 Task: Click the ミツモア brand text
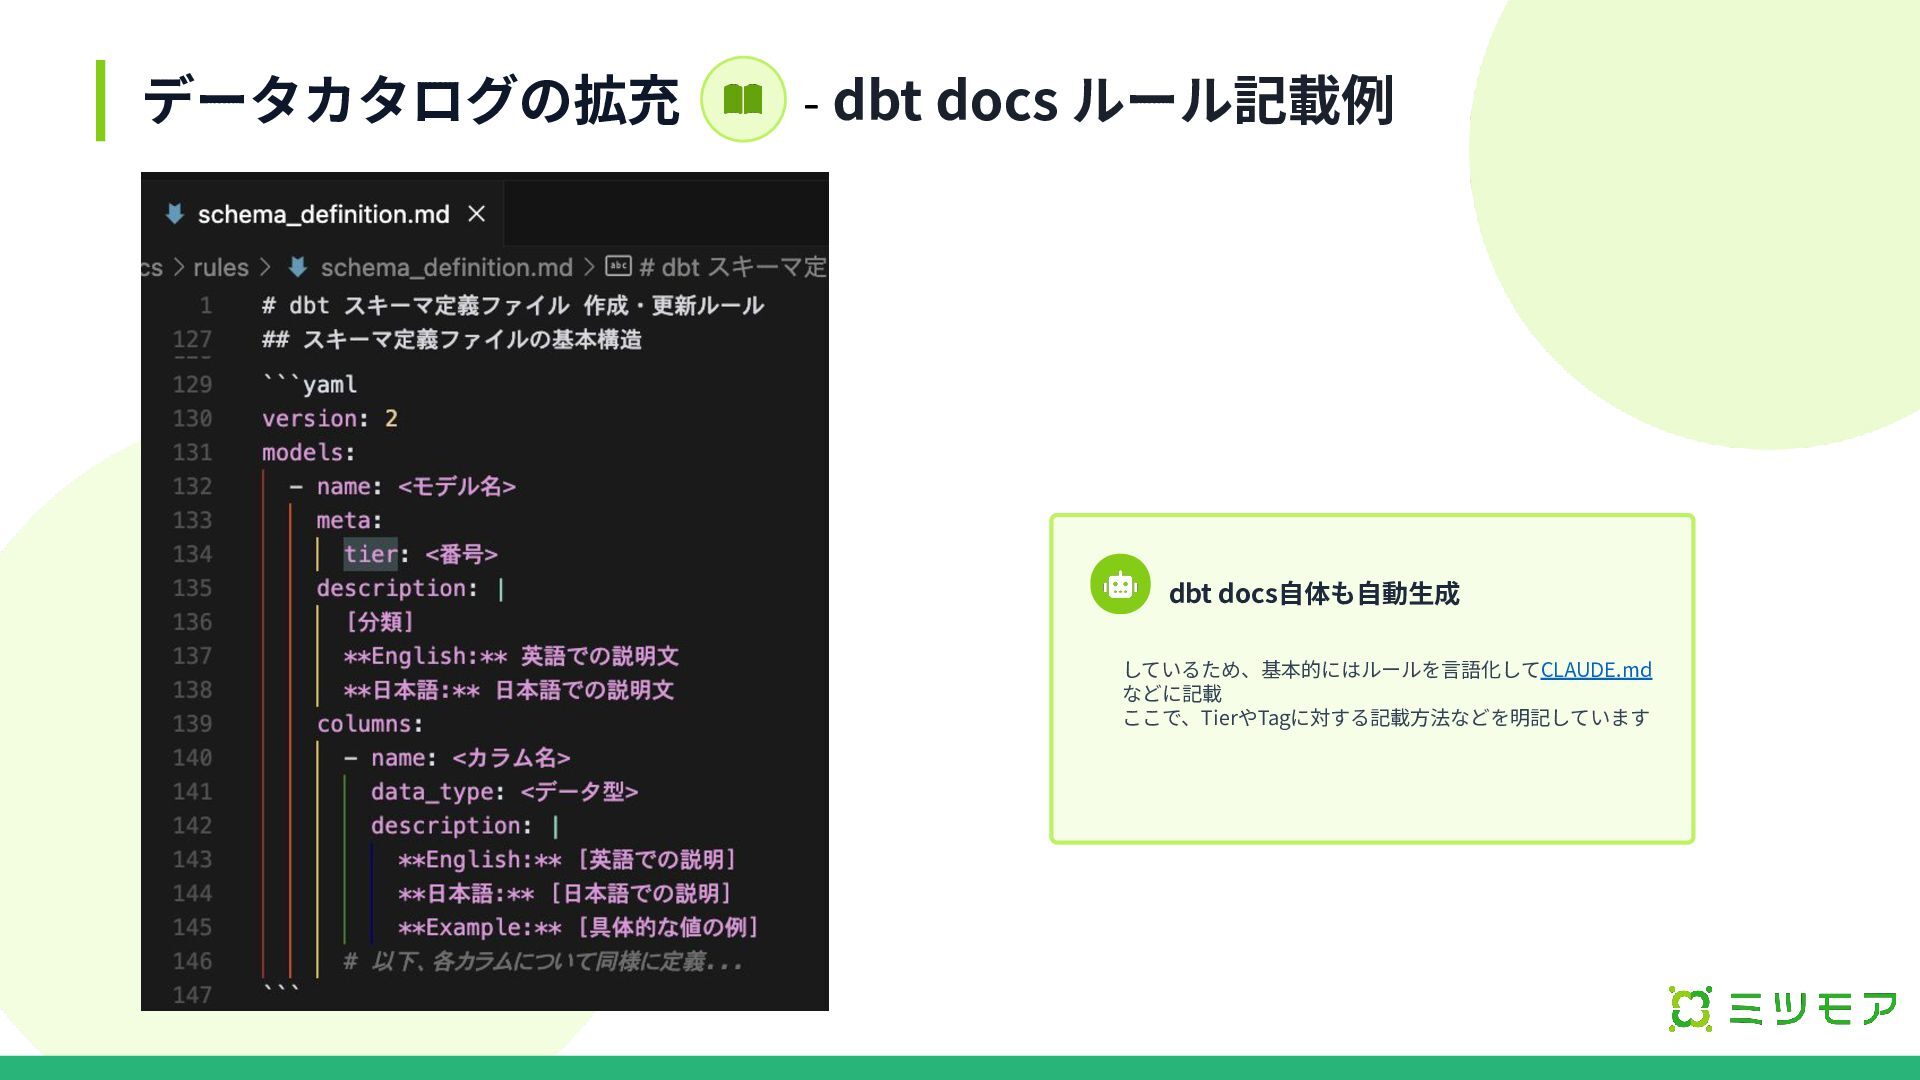coord(1812,1008)
